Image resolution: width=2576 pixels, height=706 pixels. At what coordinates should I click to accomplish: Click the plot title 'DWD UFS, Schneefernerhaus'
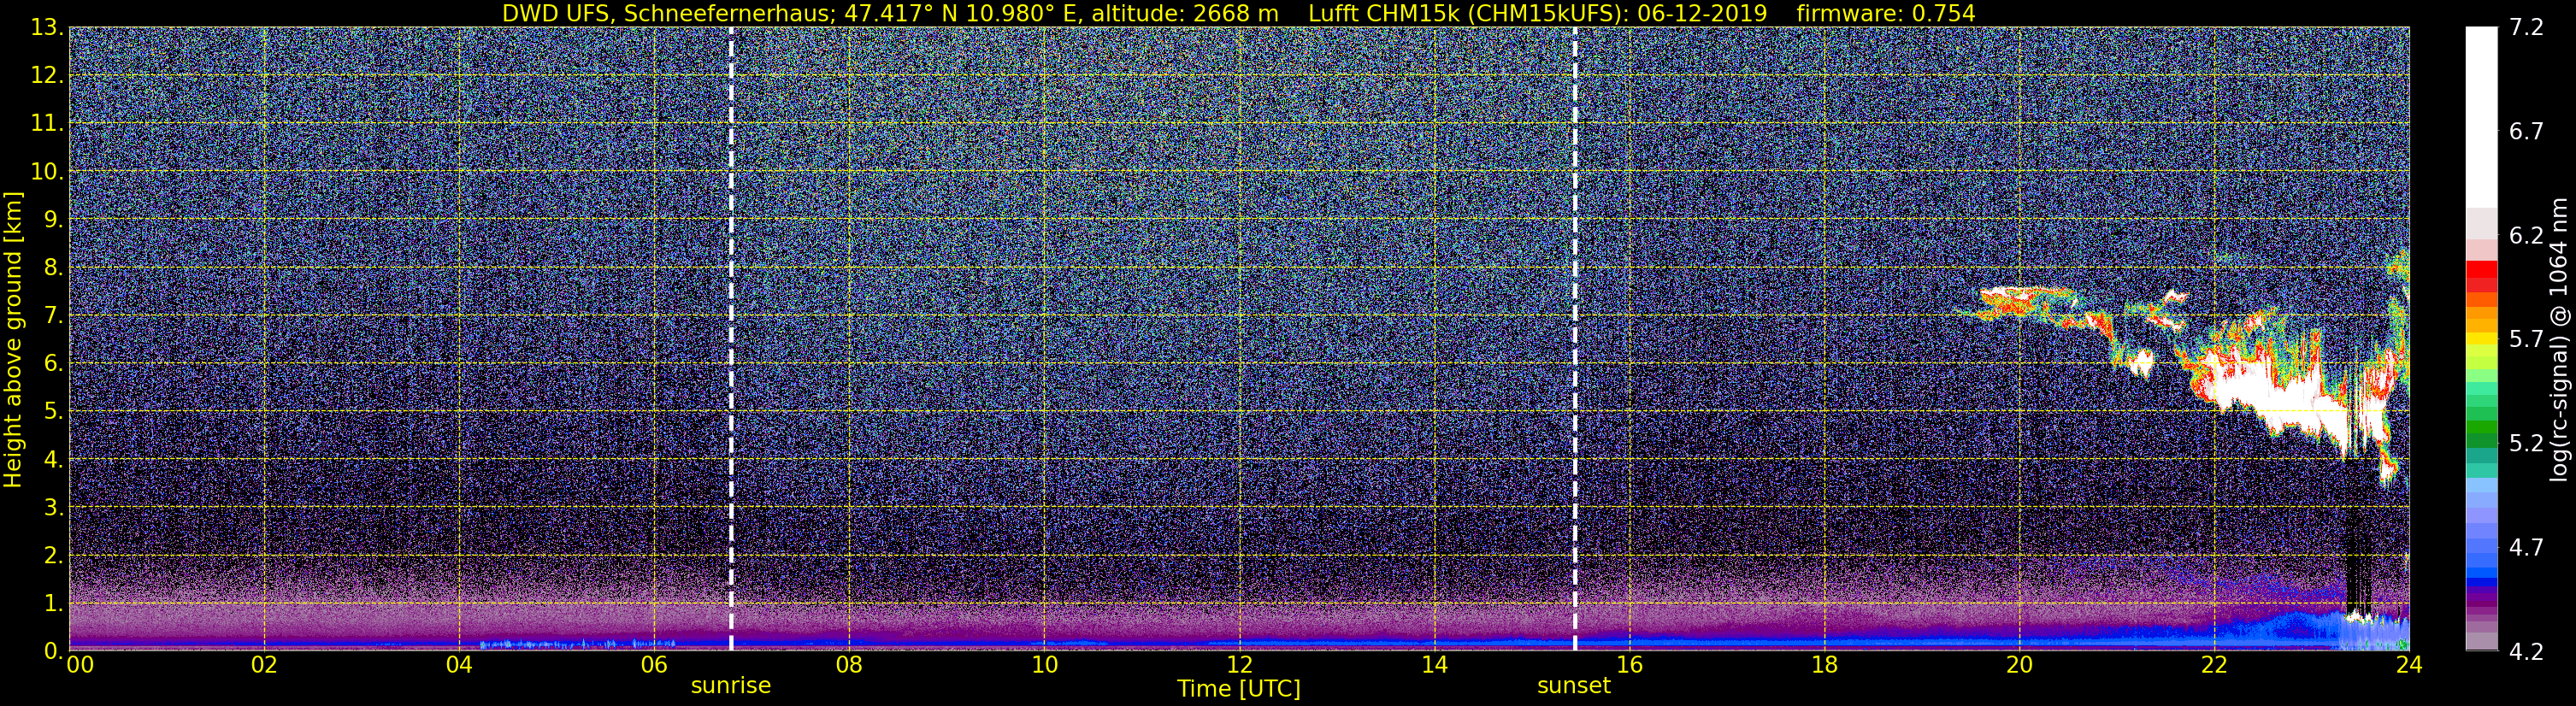(x=666, y=13)
